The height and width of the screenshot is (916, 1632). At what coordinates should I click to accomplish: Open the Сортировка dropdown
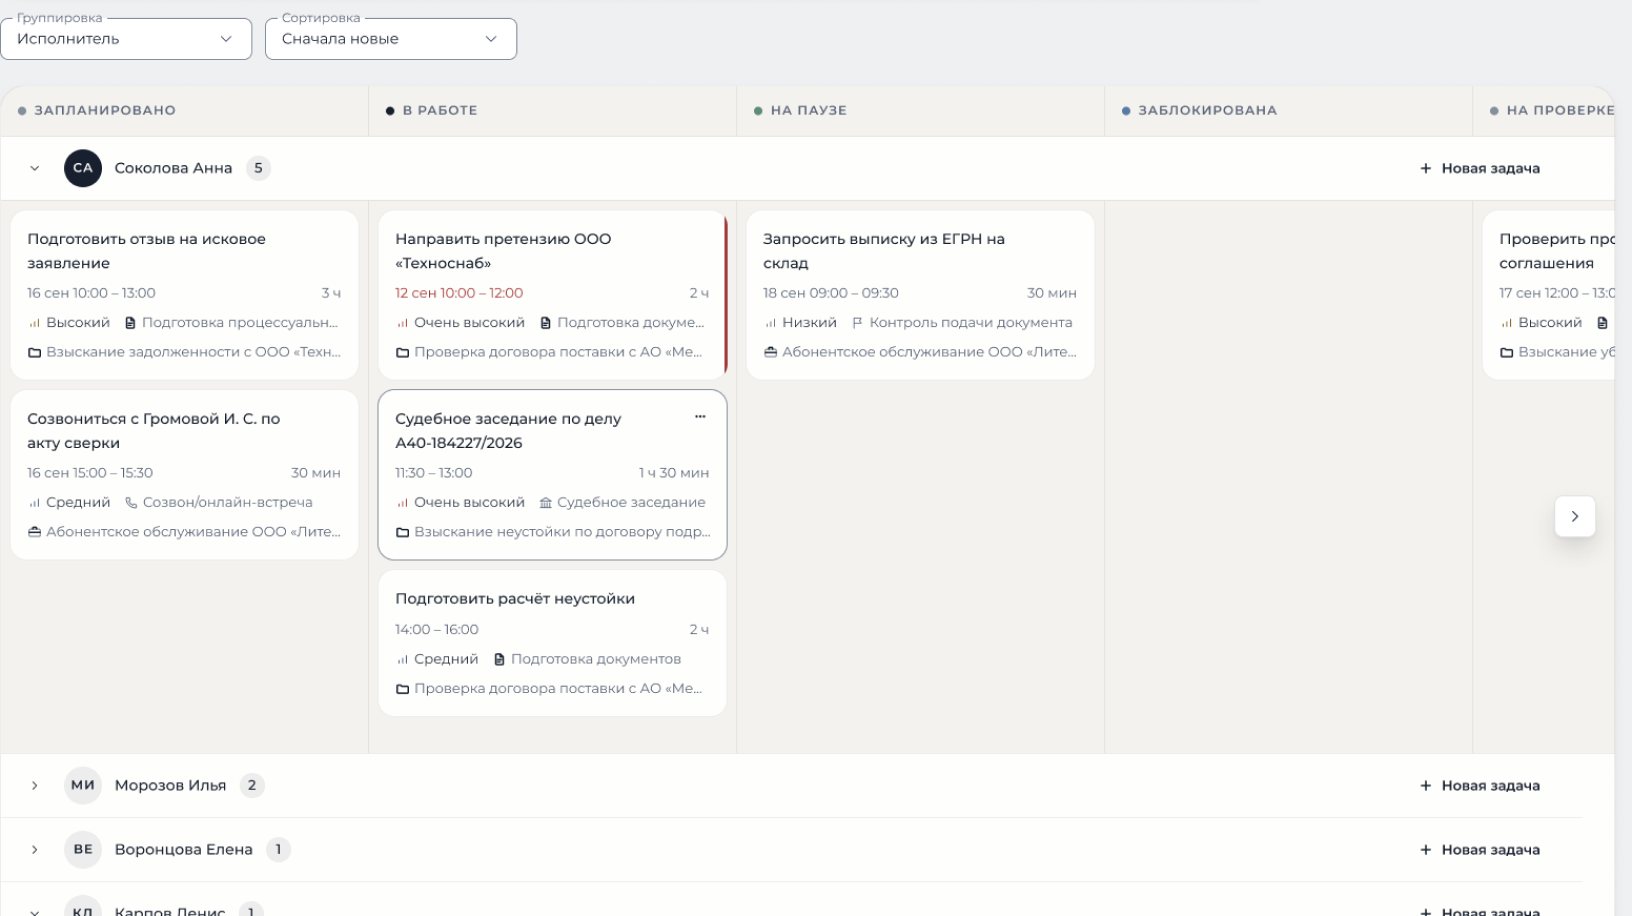pos(391,39)
